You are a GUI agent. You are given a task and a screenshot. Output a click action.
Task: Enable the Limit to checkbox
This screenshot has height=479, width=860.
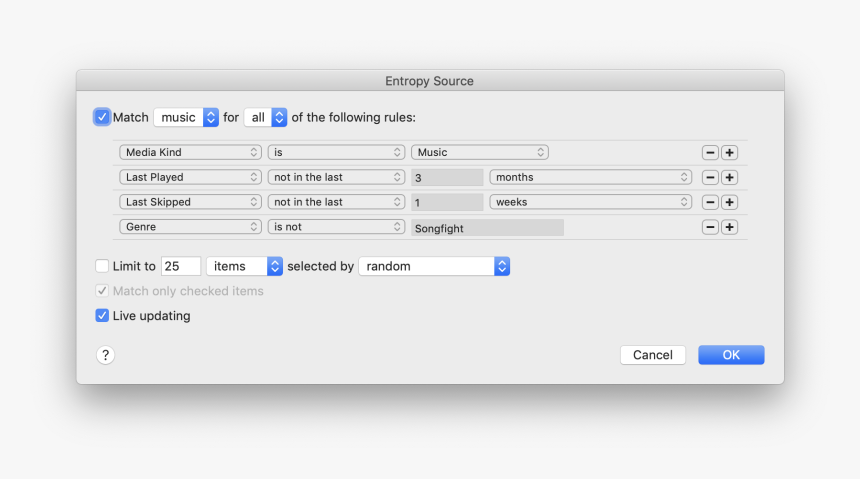(x=102, y=266)
